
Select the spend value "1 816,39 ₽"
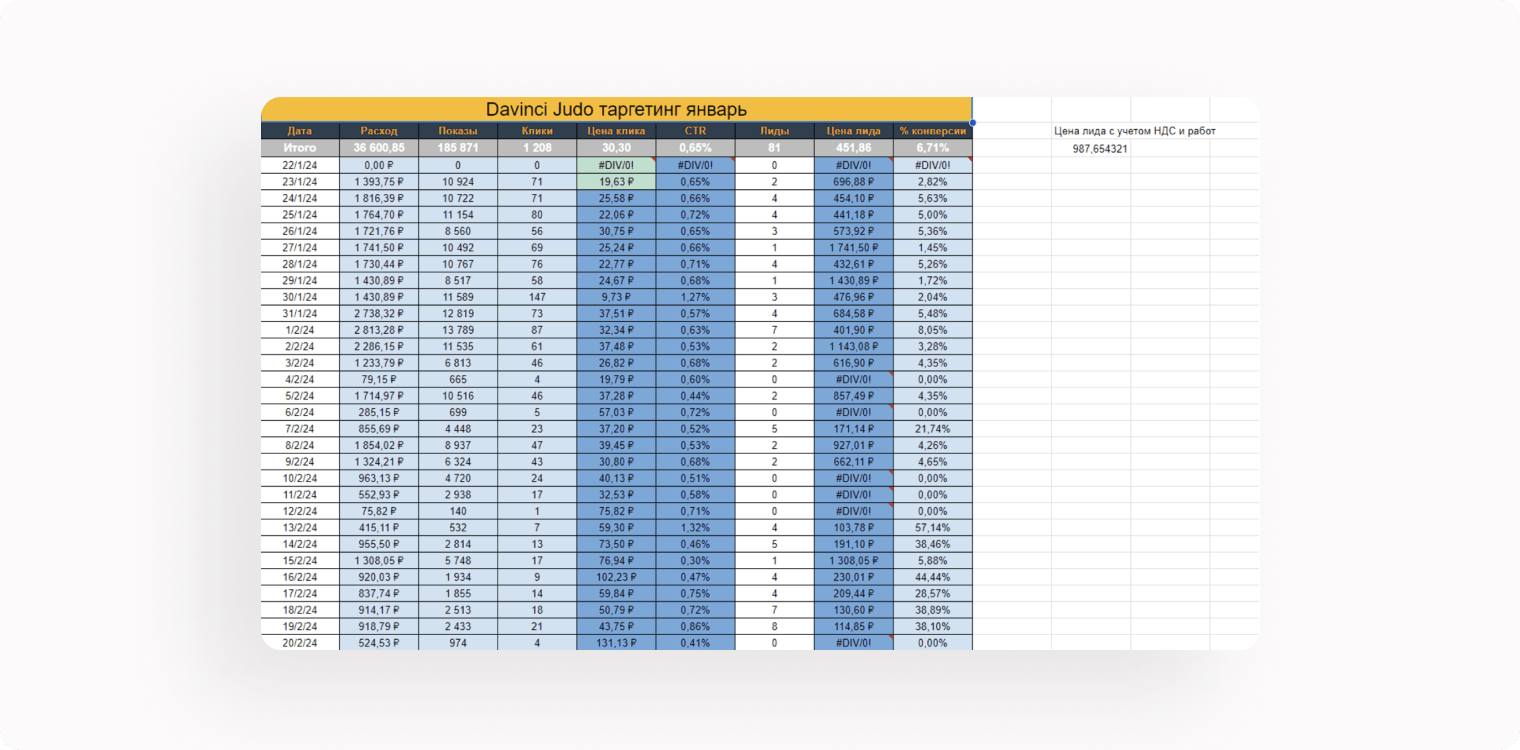pos(379,198)
